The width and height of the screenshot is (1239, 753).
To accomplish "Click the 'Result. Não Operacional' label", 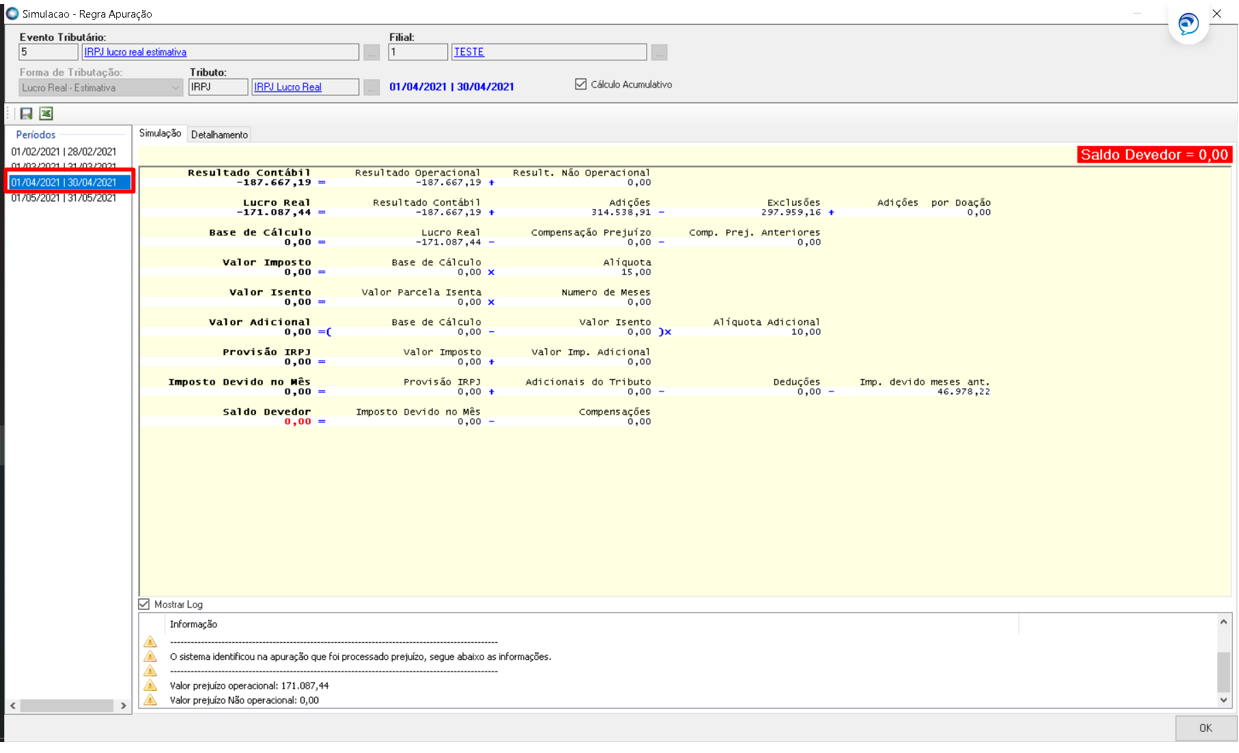I will click(x=581, y=173).
